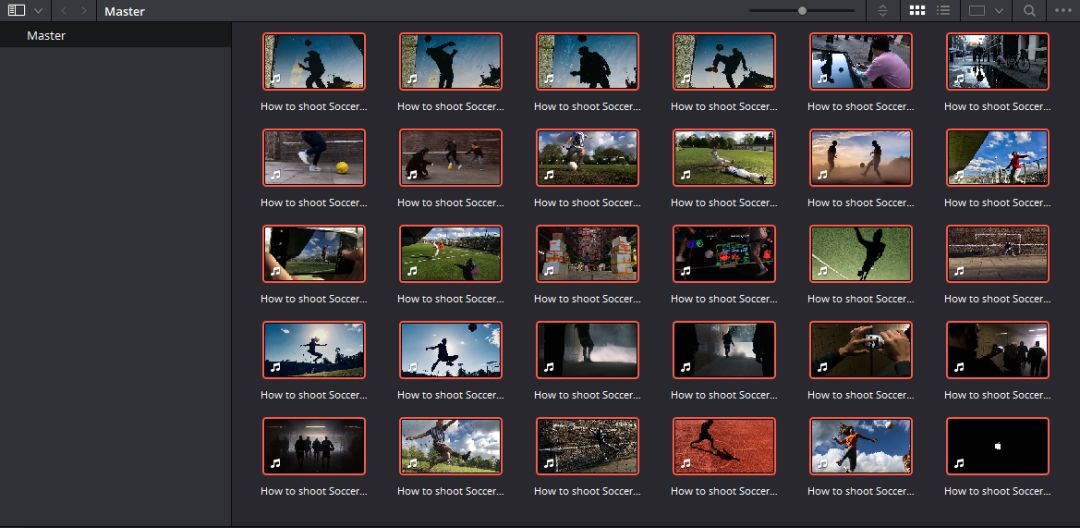Click the audio note icon on the camera hands clip
1080x528 pixels.
pyautogui.click(x=822, y=368)
